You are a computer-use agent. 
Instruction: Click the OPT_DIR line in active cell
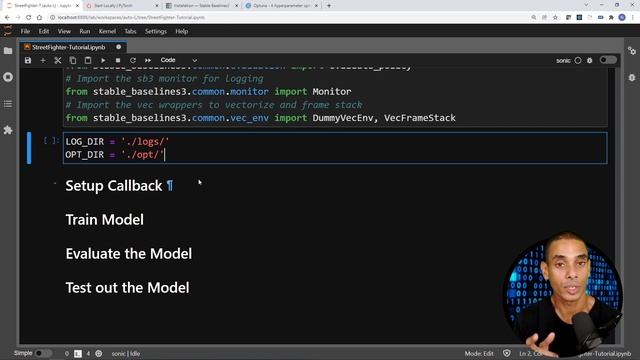click(115, 155)
